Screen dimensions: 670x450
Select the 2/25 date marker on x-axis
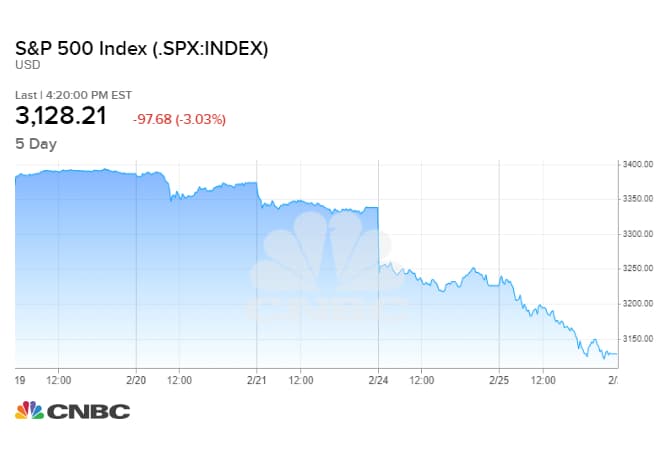click(x=499, y=380)
